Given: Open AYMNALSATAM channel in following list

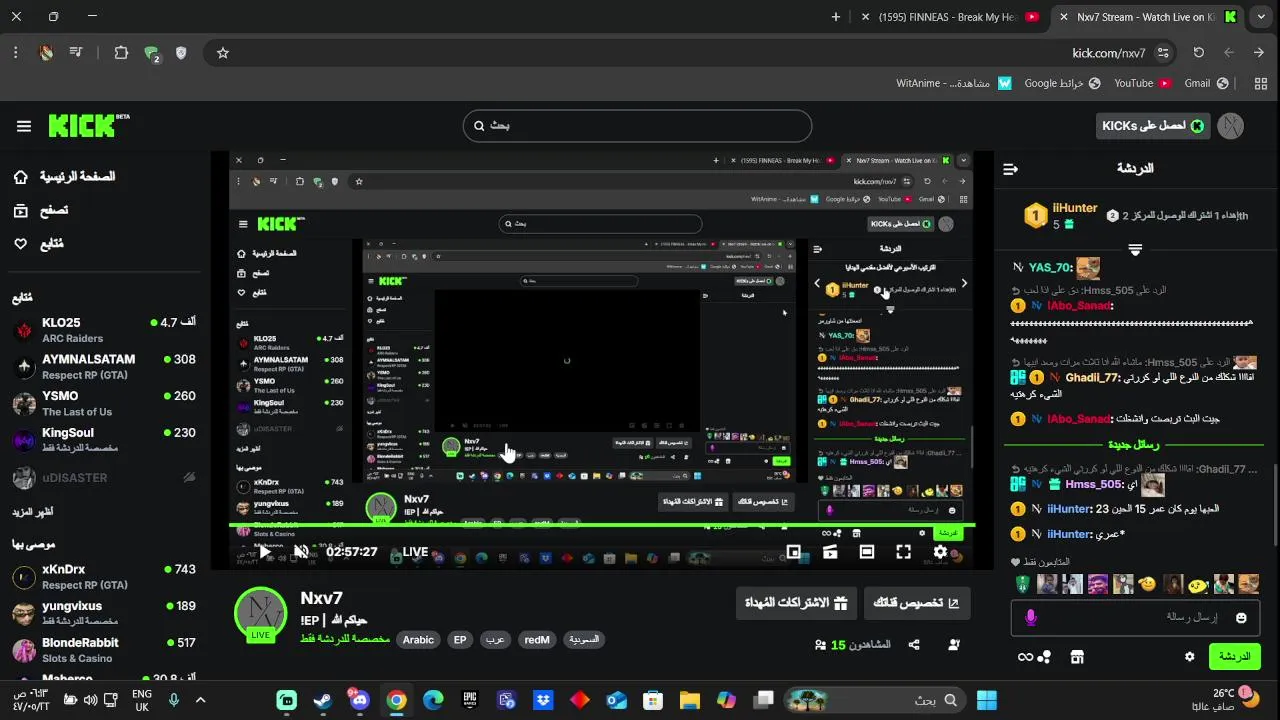Looking at the screenshot, I should [x=104, y=366].
